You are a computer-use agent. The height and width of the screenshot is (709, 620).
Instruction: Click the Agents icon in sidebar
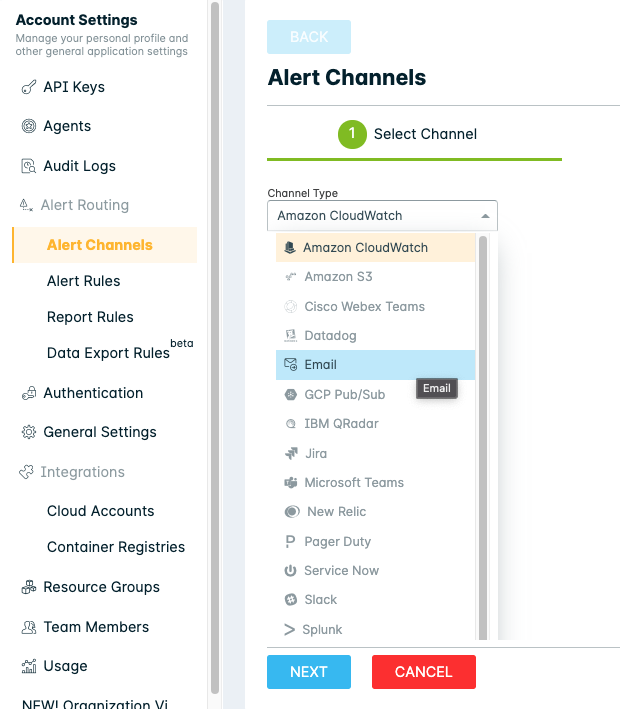point(29,126)
